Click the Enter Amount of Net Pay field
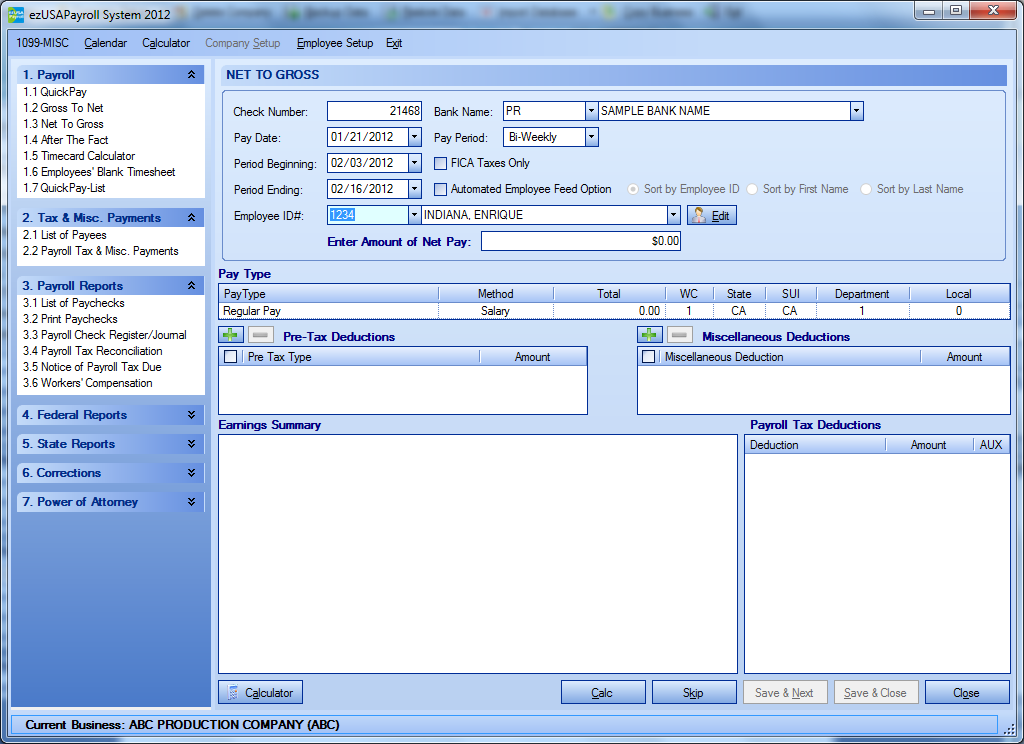Viewport: 1024px width, 744px height. (581, 241)
